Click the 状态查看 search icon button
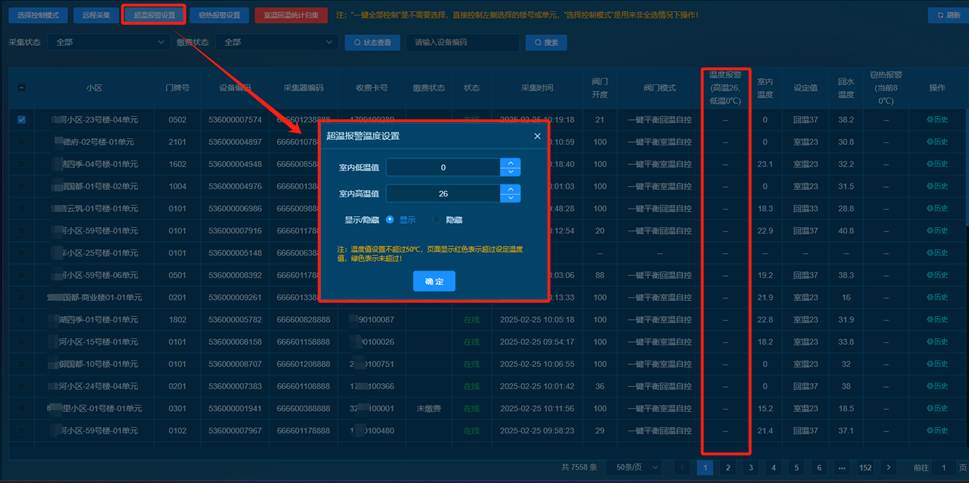The height and width of the screenshot is (483, 969). [372, 43]
